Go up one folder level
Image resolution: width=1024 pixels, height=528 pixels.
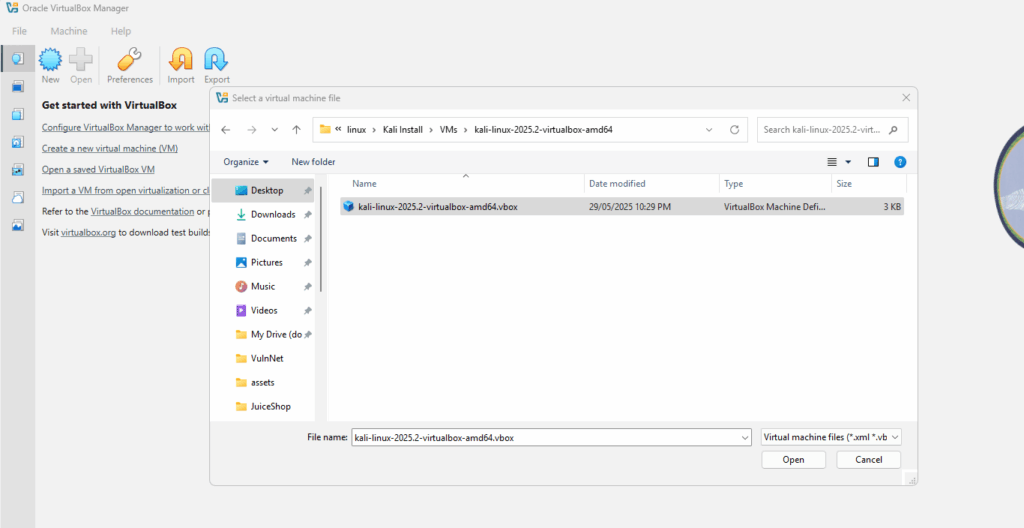coord(296,129)
